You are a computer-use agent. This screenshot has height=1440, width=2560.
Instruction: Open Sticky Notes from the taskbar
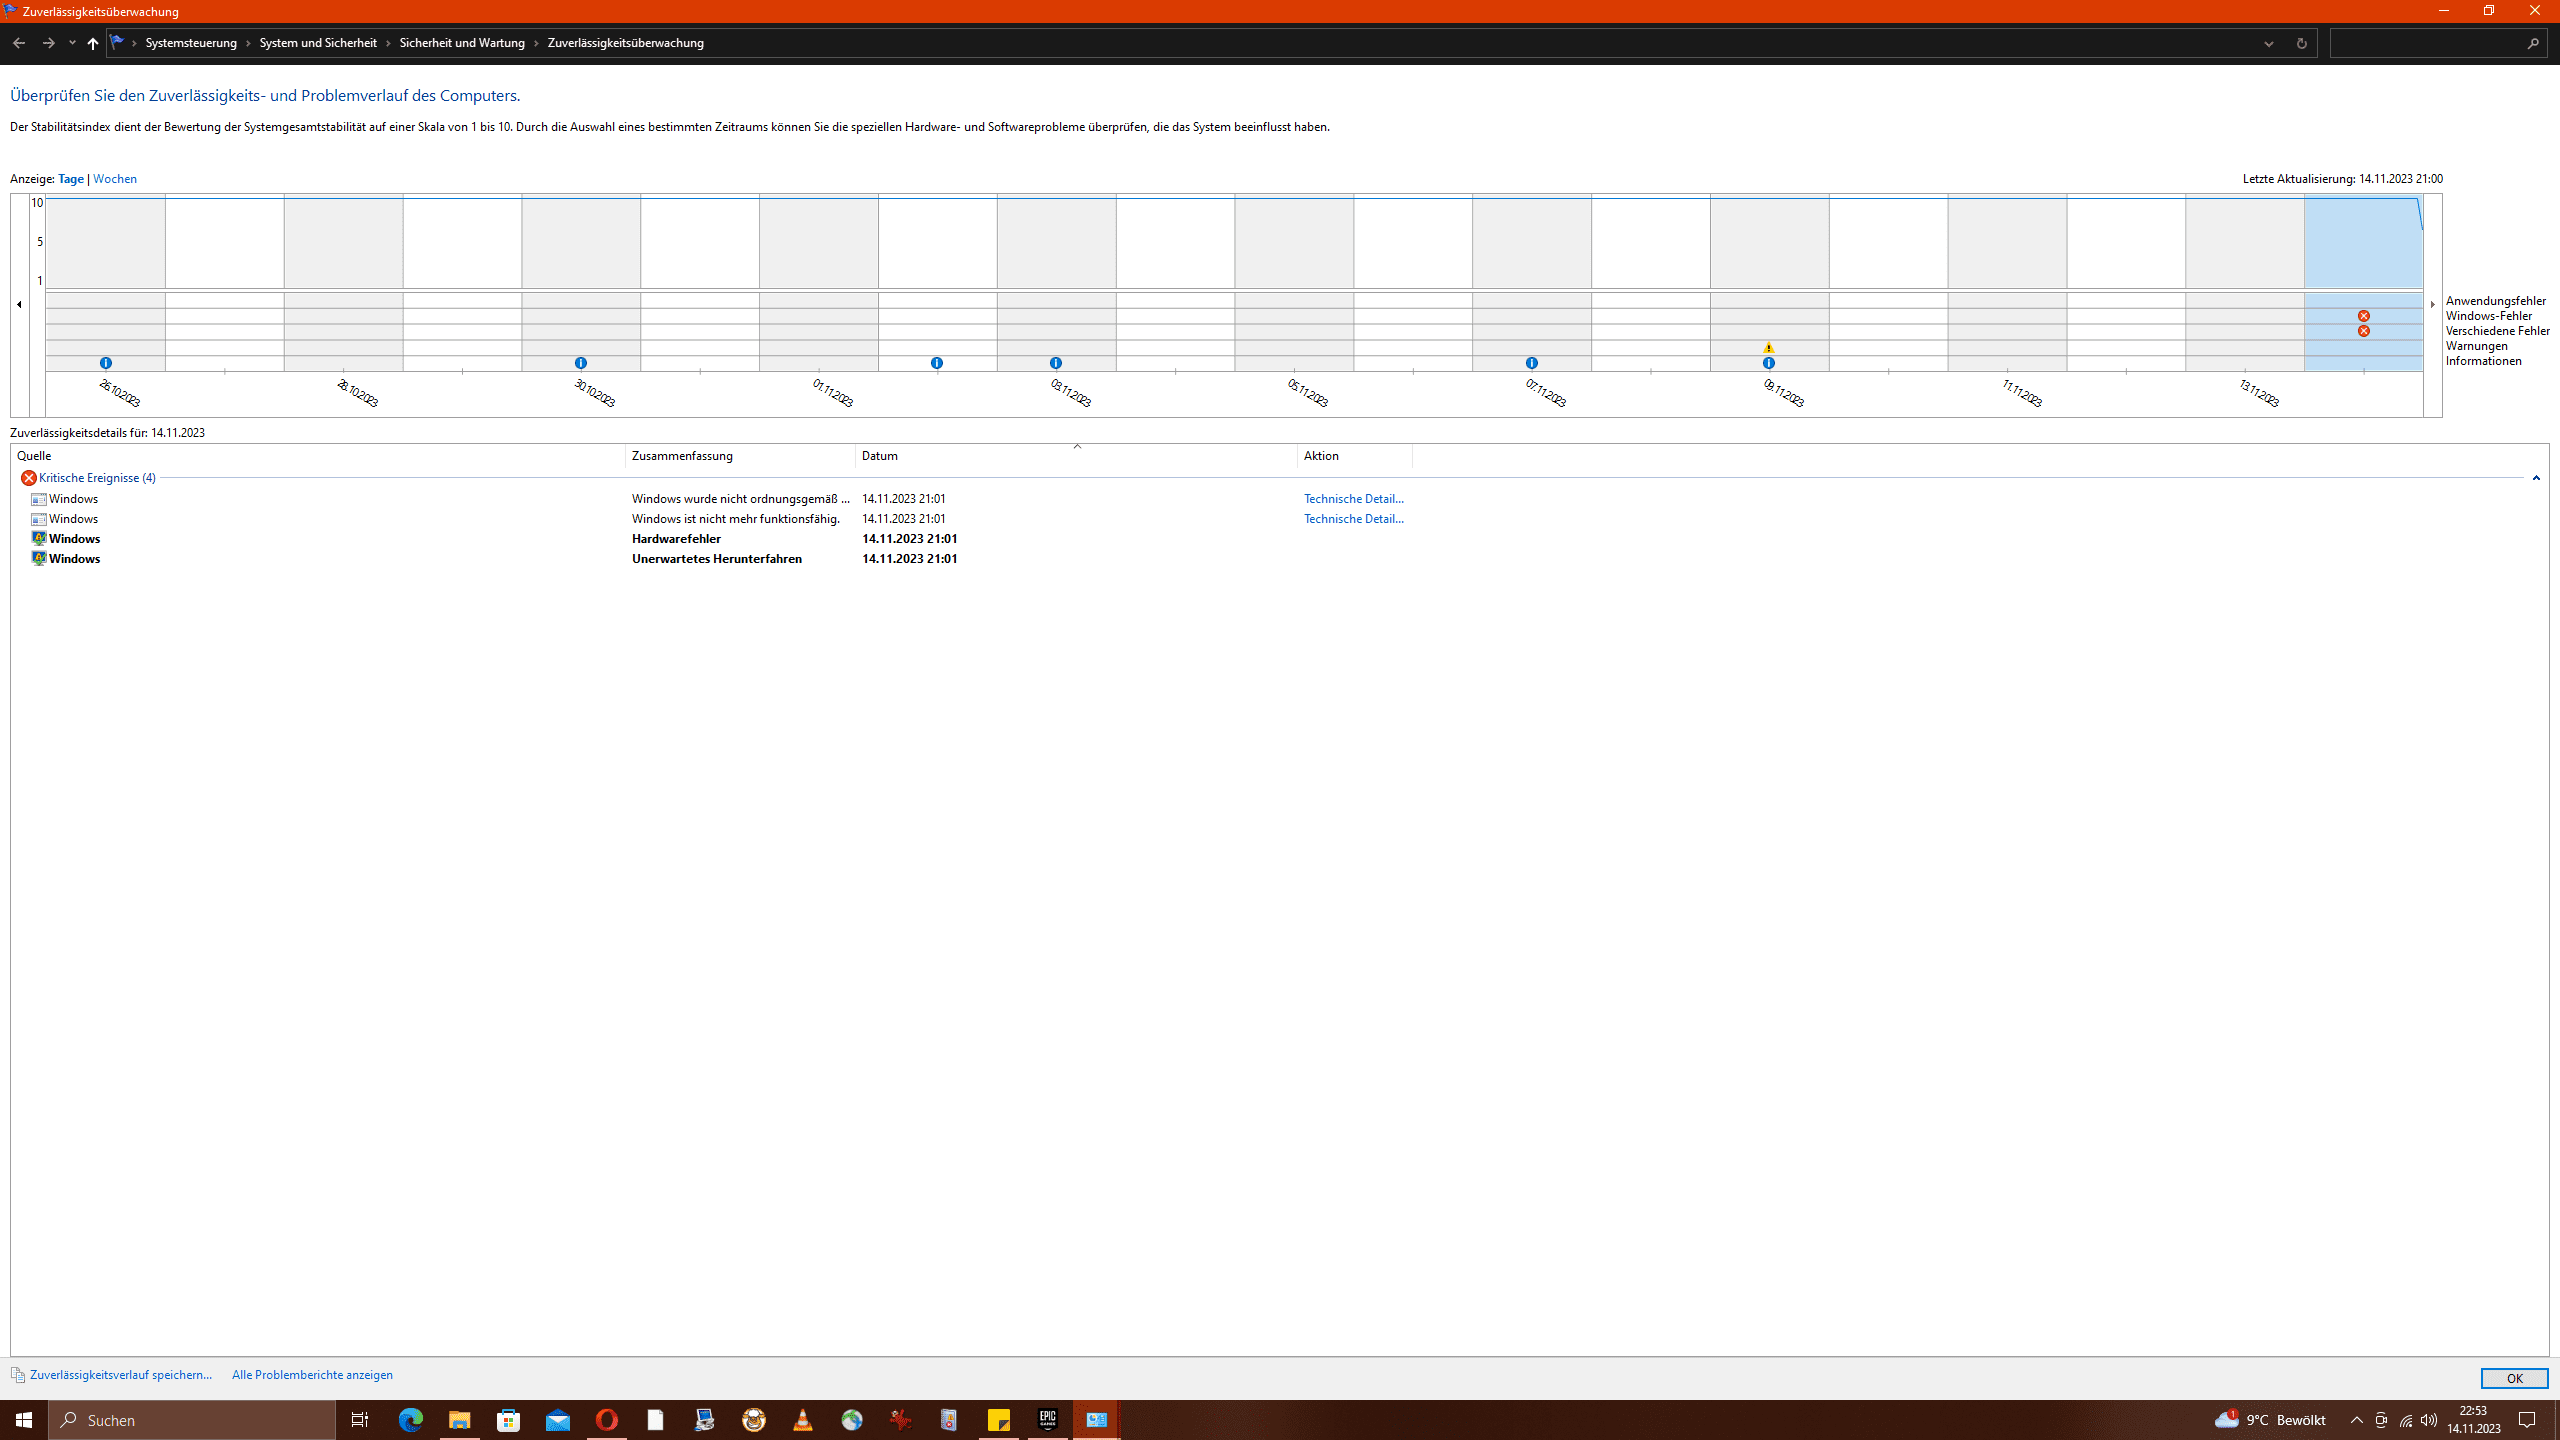(999, 1420)
